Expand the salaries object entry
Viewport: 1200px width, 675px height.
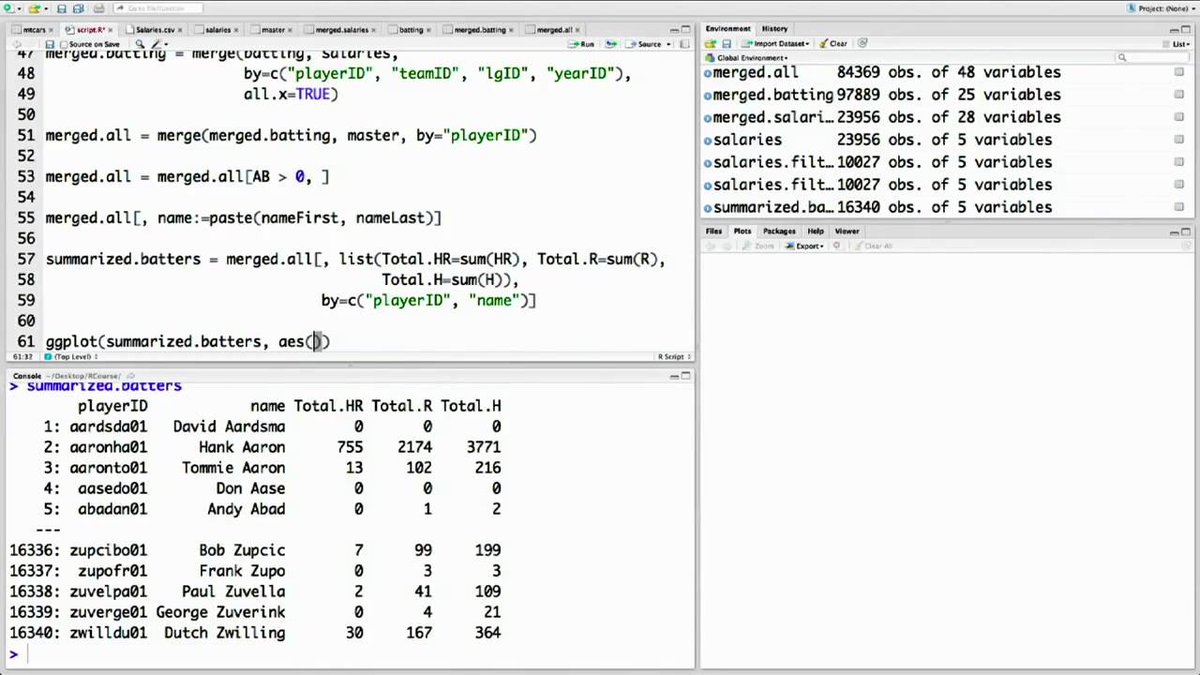(x=708, y=140)
